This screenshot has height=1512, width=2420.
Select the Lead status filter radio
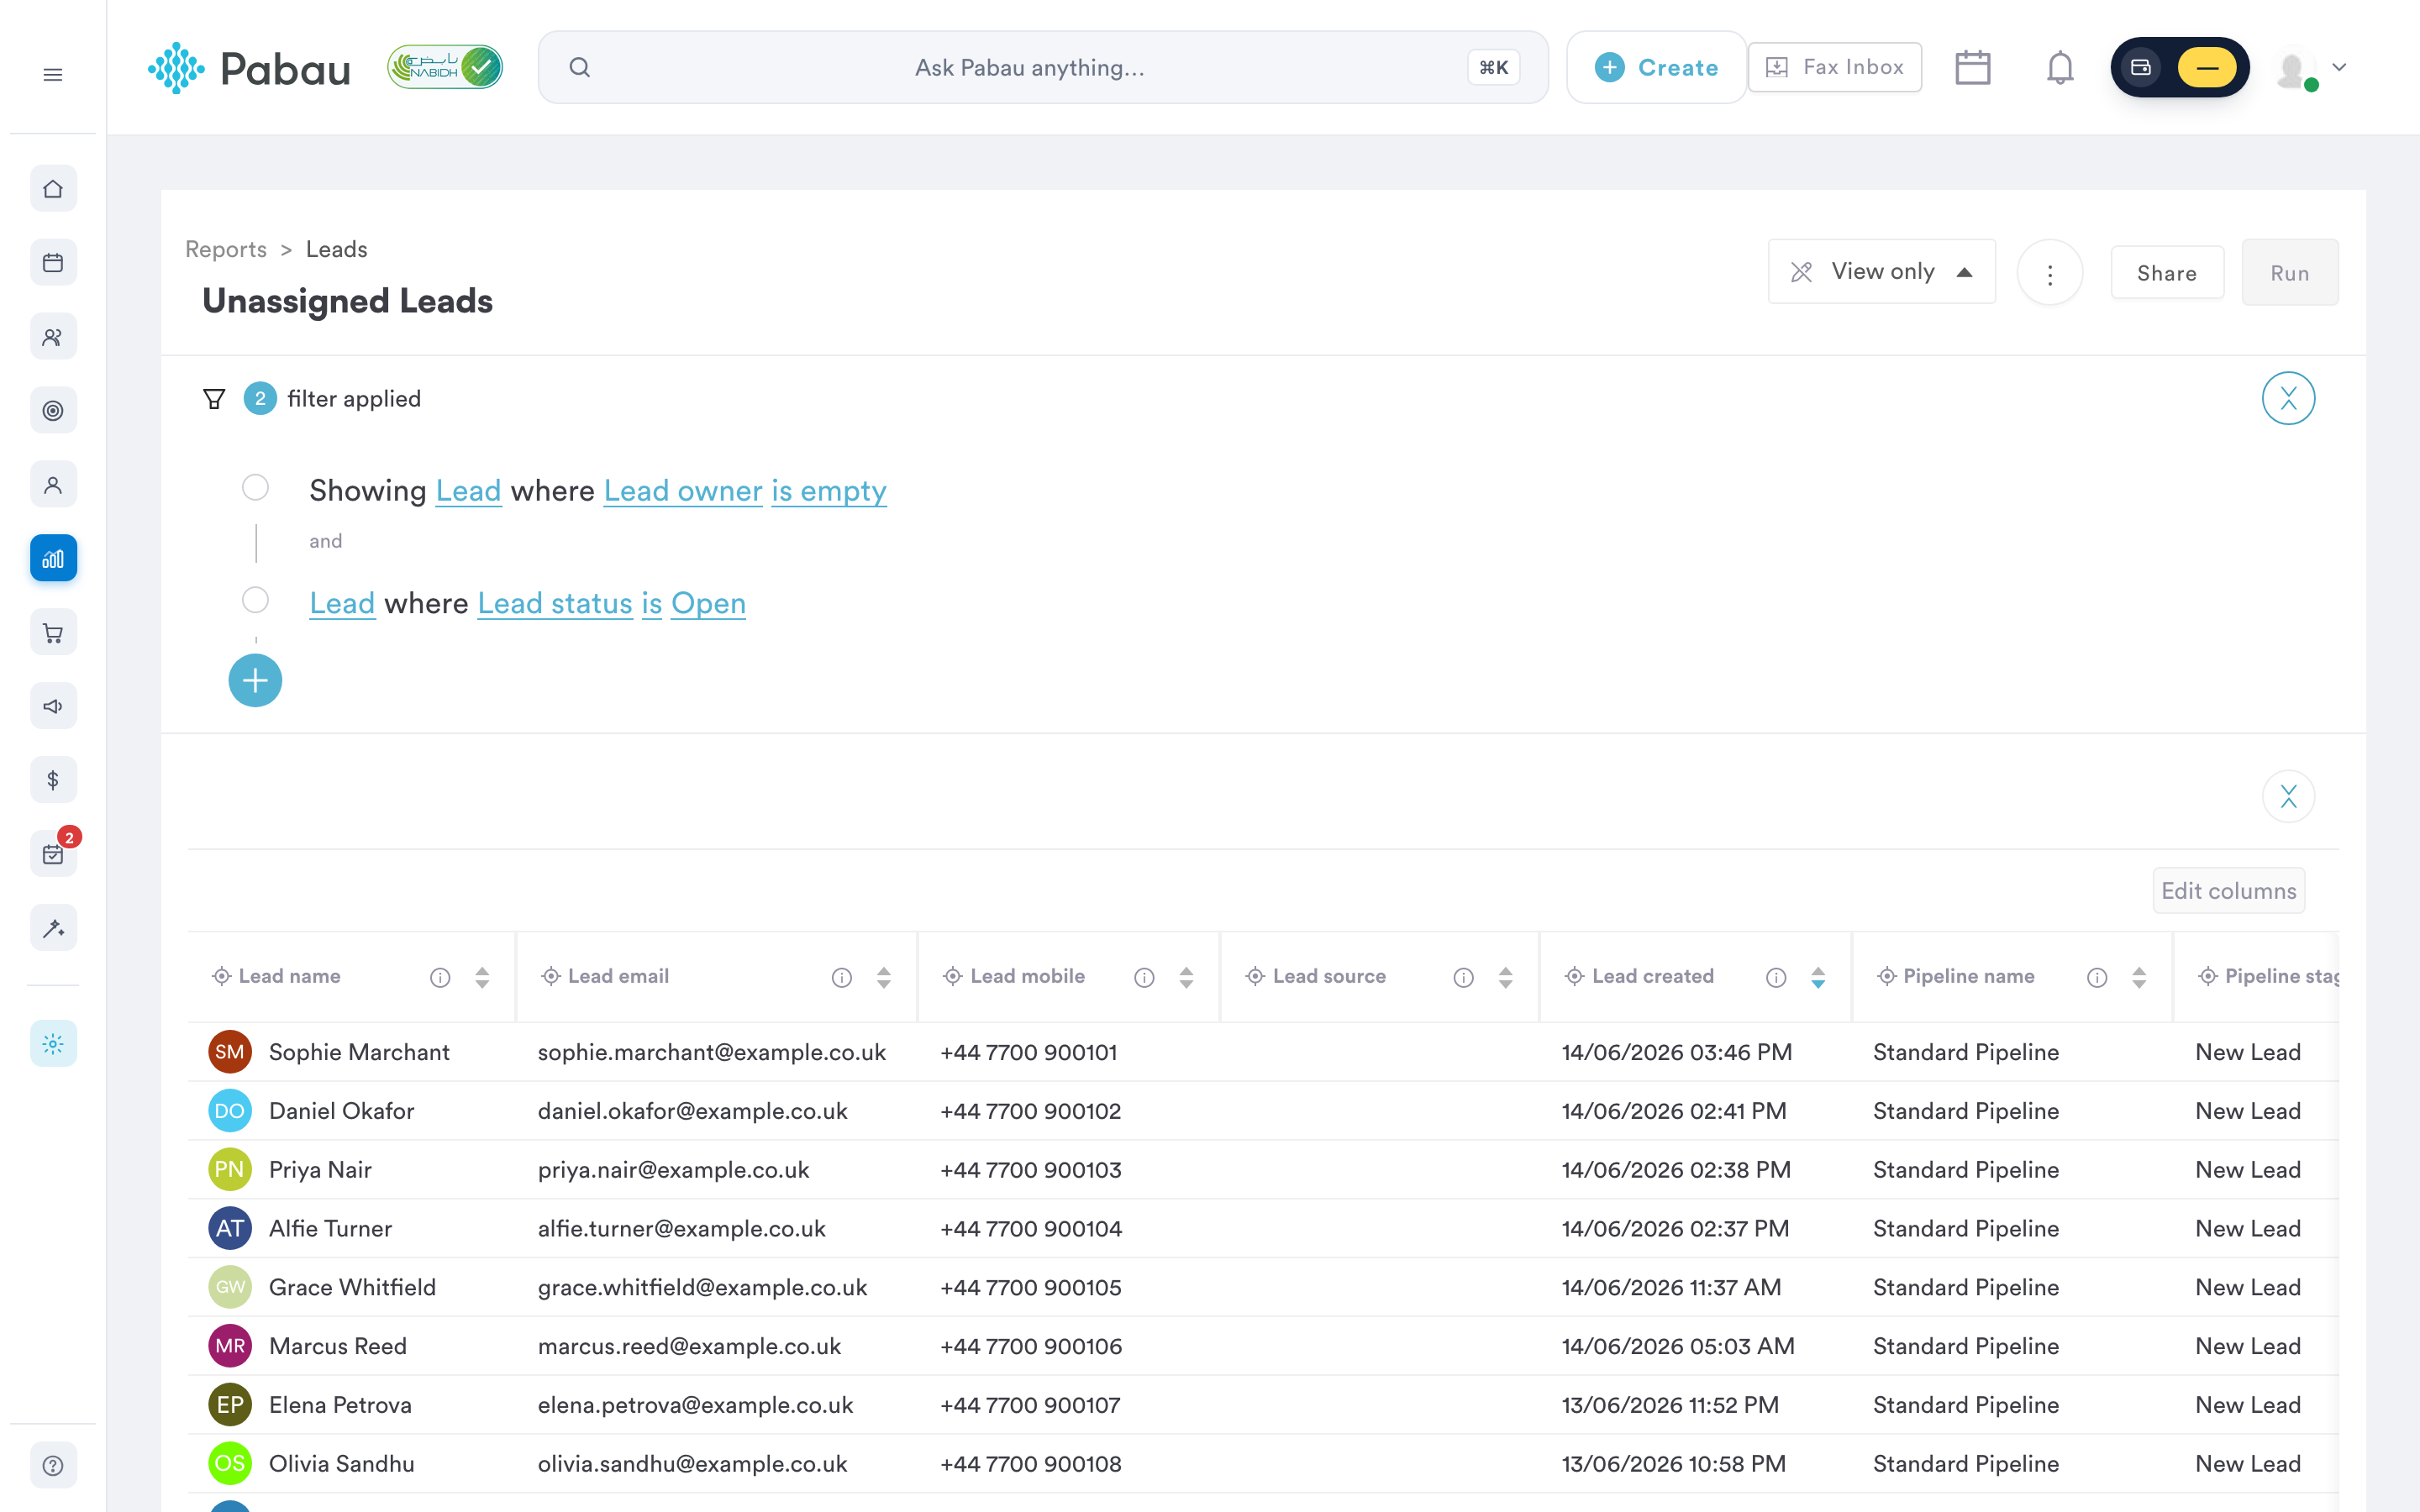click(x=256, y=600)
